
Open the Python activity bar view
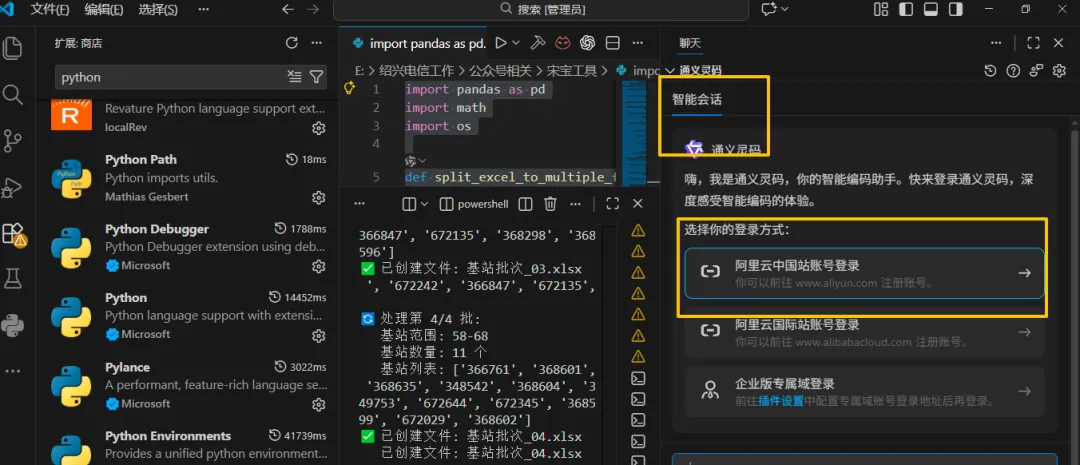point(12,324)
